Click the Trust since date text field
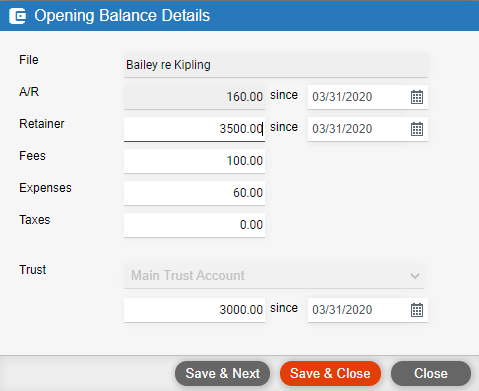The height and width of the screenshot is (391, 479). (358, 310)
